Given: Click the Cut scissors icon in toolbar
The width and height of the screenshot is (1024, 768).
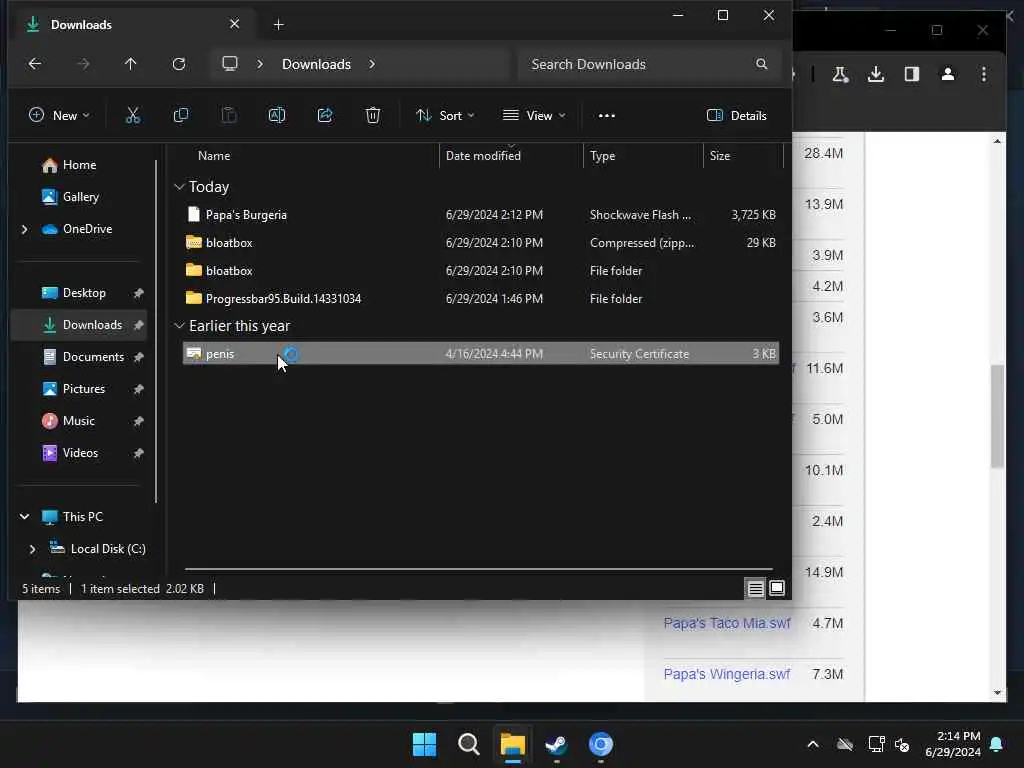Looking at the screenshot, I should pyautogui.click(x=133, y=116).
